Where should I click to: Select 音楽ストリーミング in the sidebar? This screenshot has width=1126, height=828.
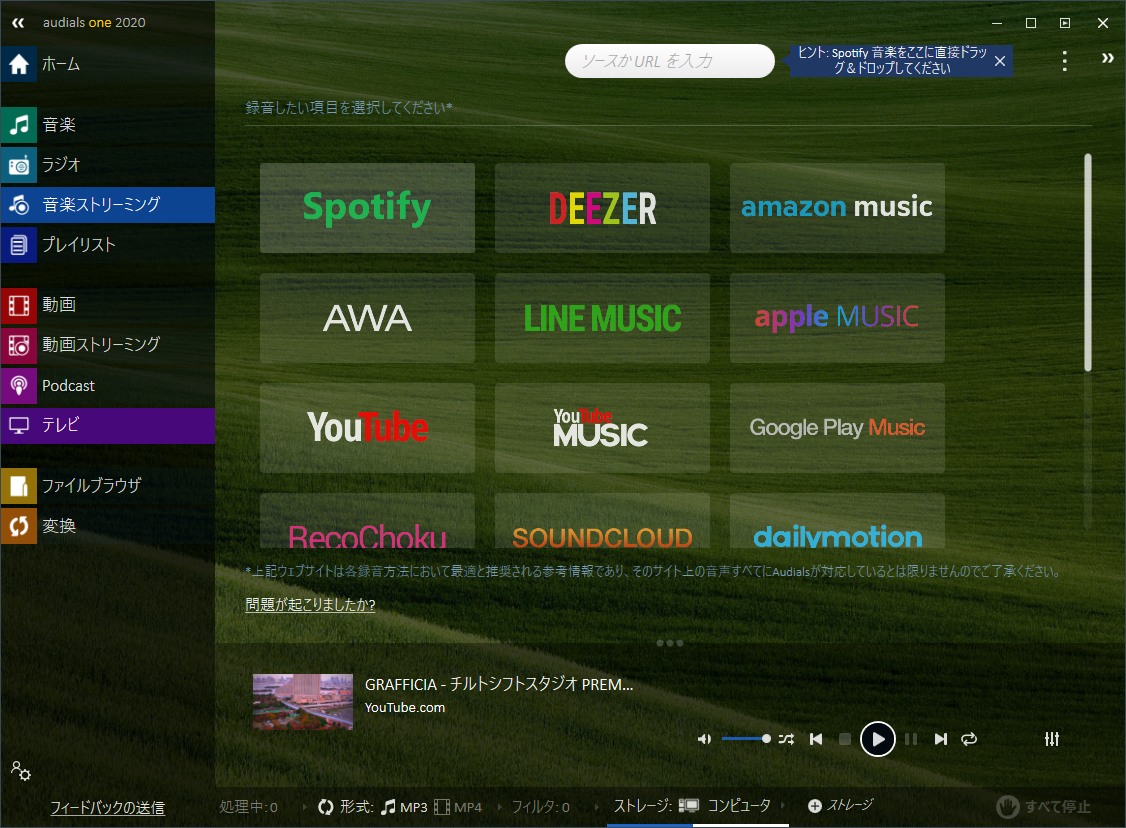(x=108, y=205)
